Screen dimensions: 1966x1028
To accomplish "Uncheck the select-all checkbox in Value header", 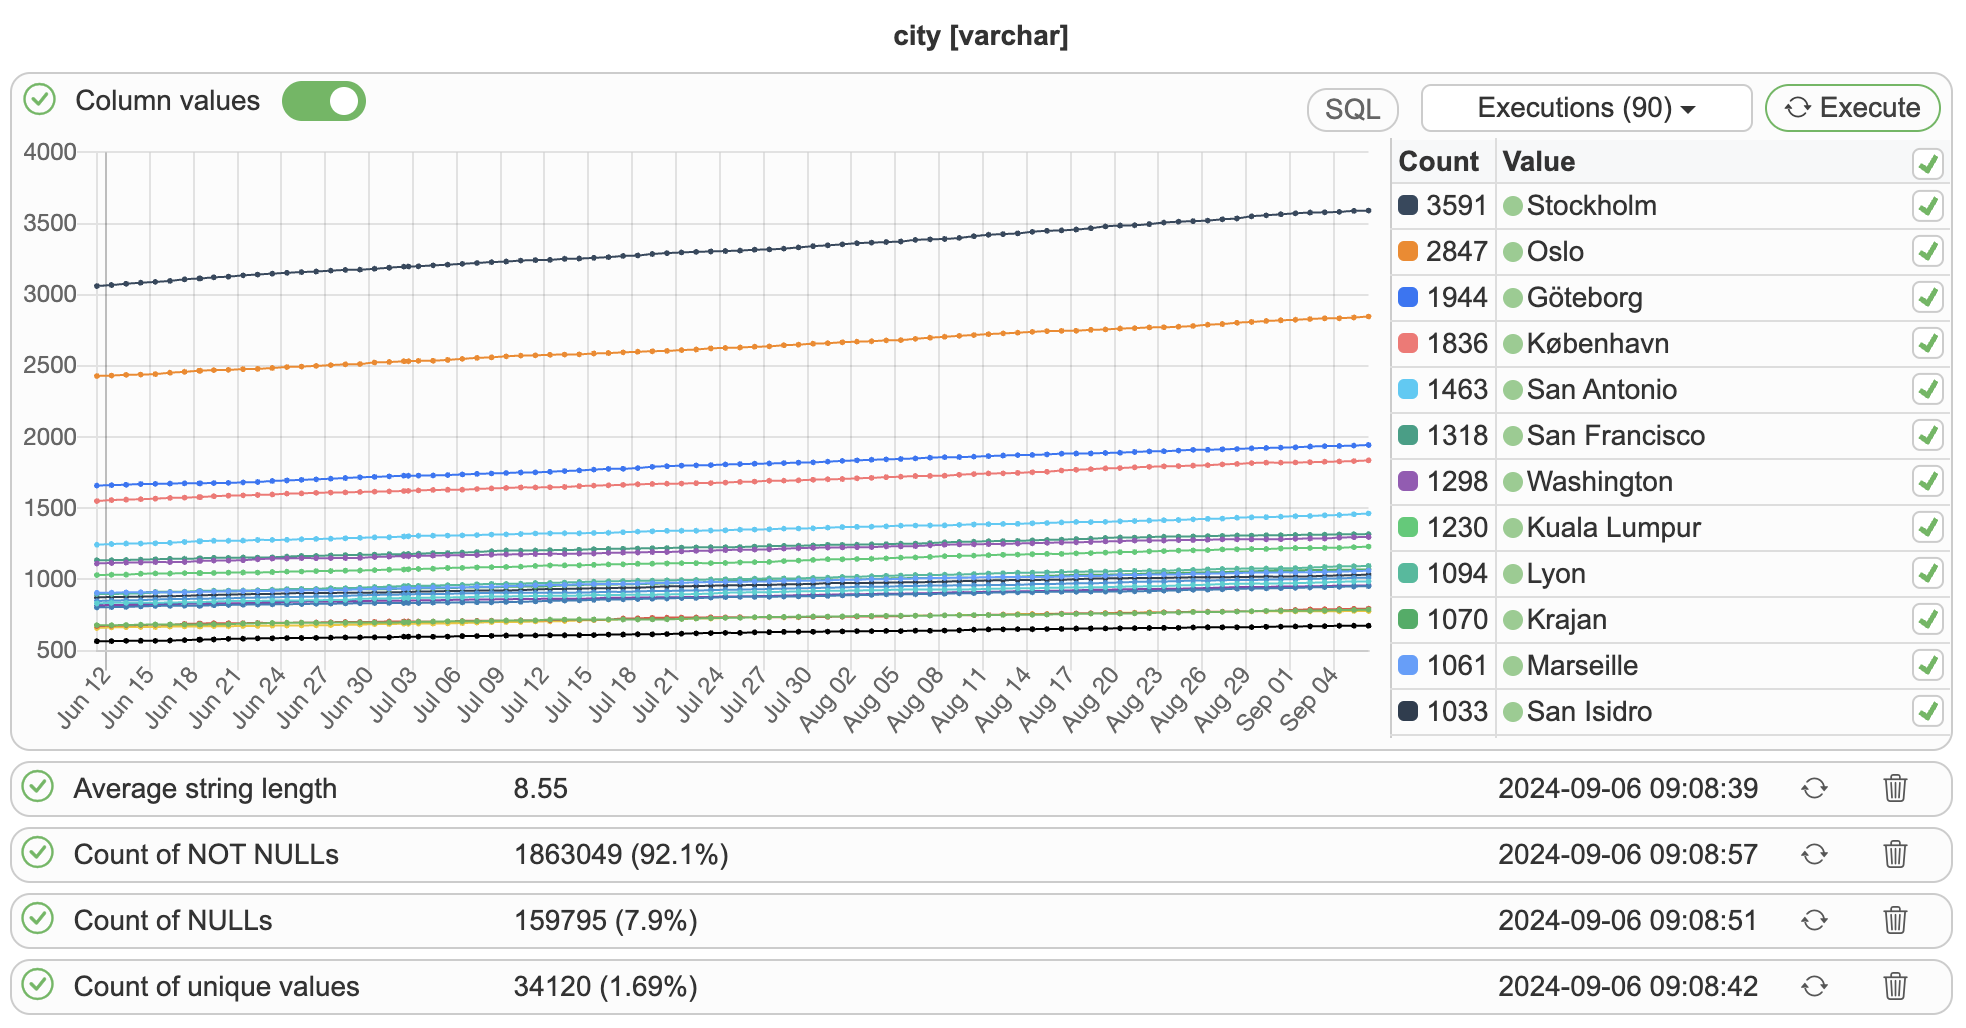I will (x=1927, y=163).
